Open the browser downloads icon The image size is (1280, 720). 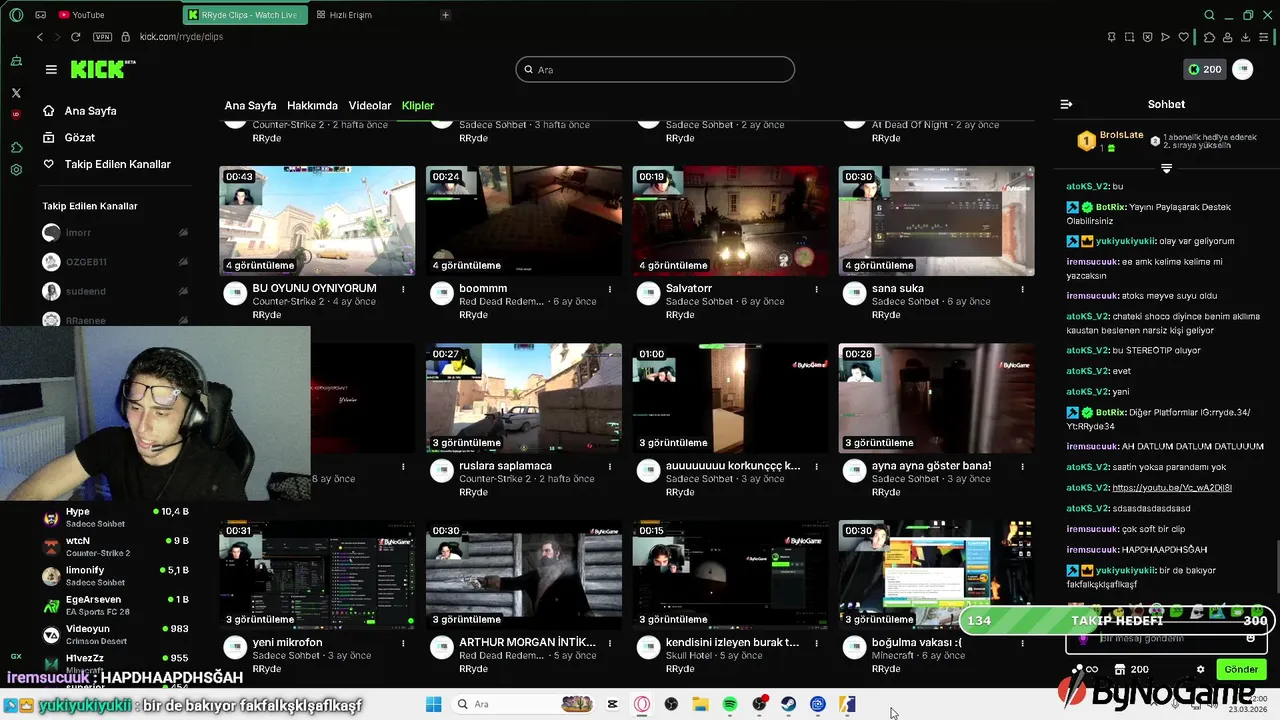(1246, 37)
